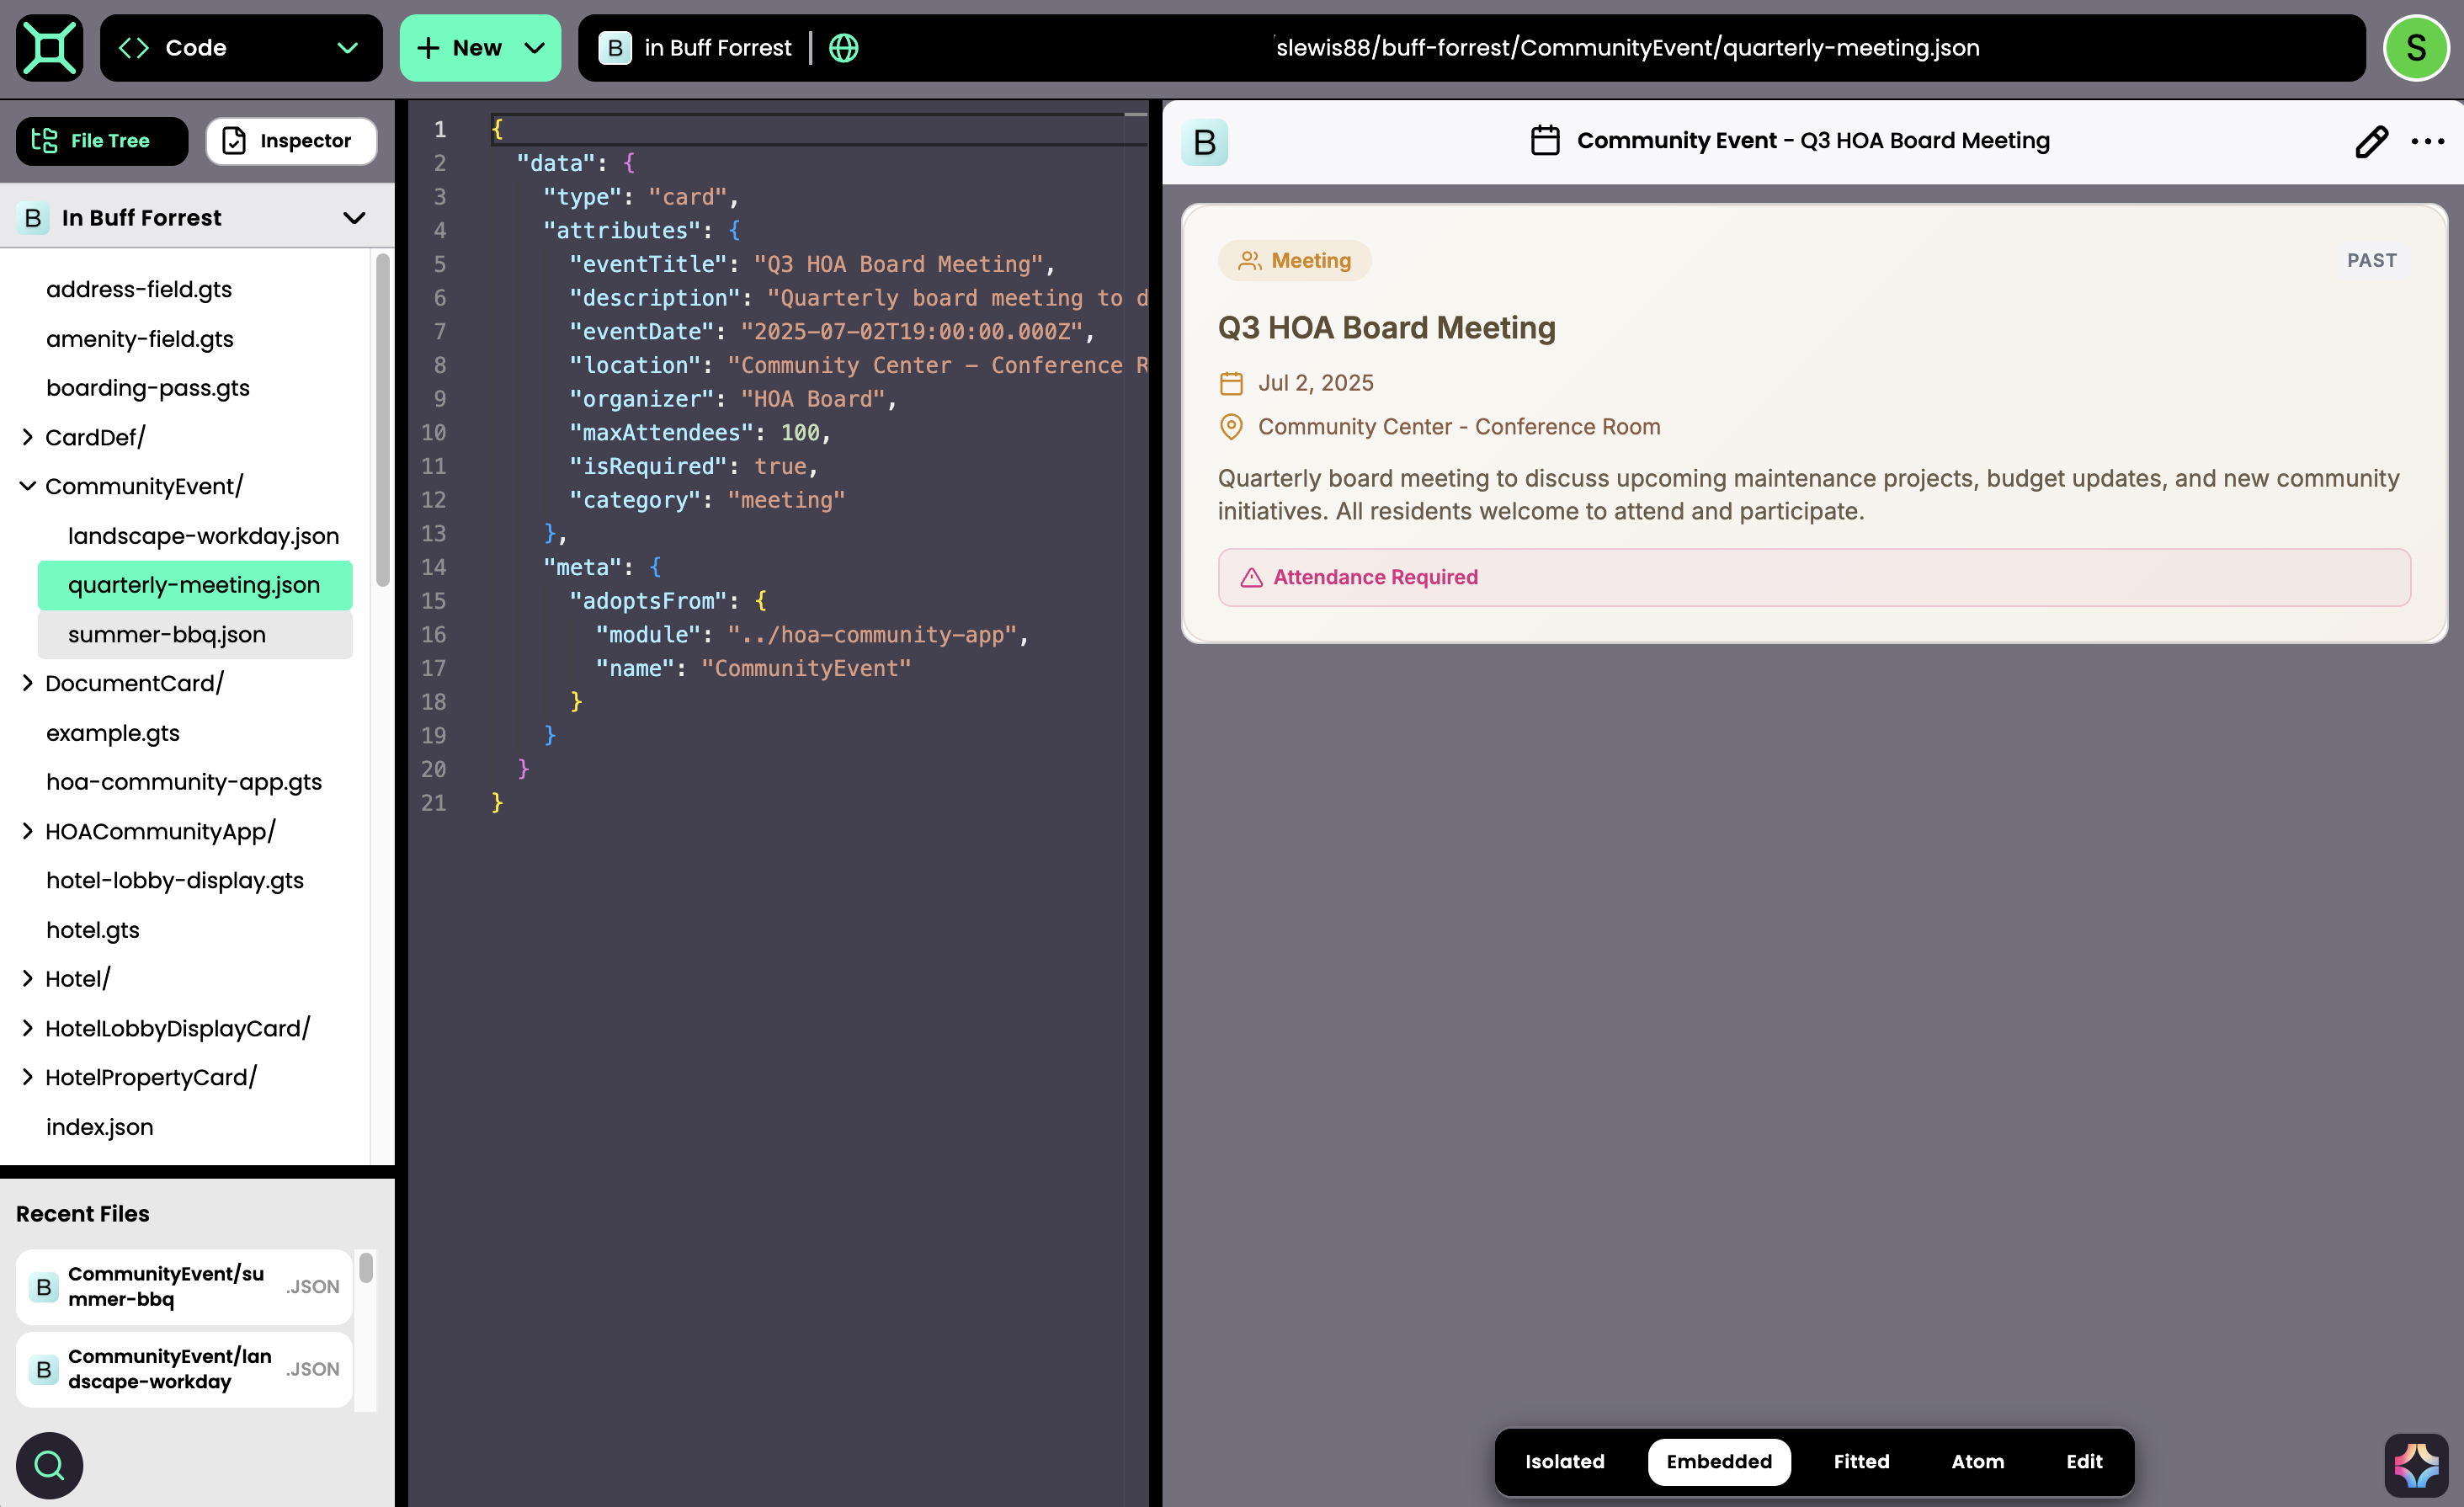2464x1507 pixels.
Task: Click the File Tree icon in the tab
Action: pyautogui.click(x=45, y=140)
